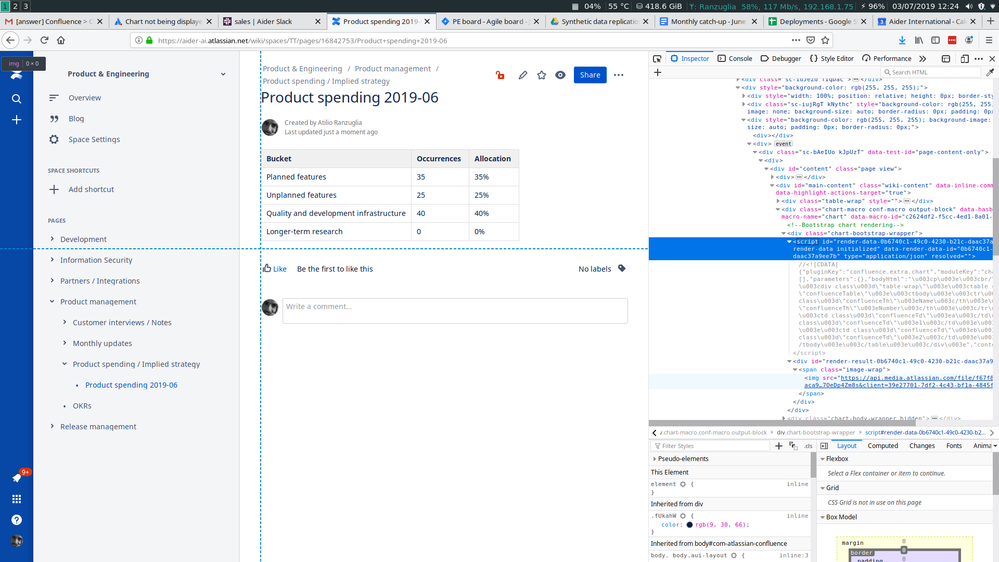Star this page as favourite

point(542,75)
